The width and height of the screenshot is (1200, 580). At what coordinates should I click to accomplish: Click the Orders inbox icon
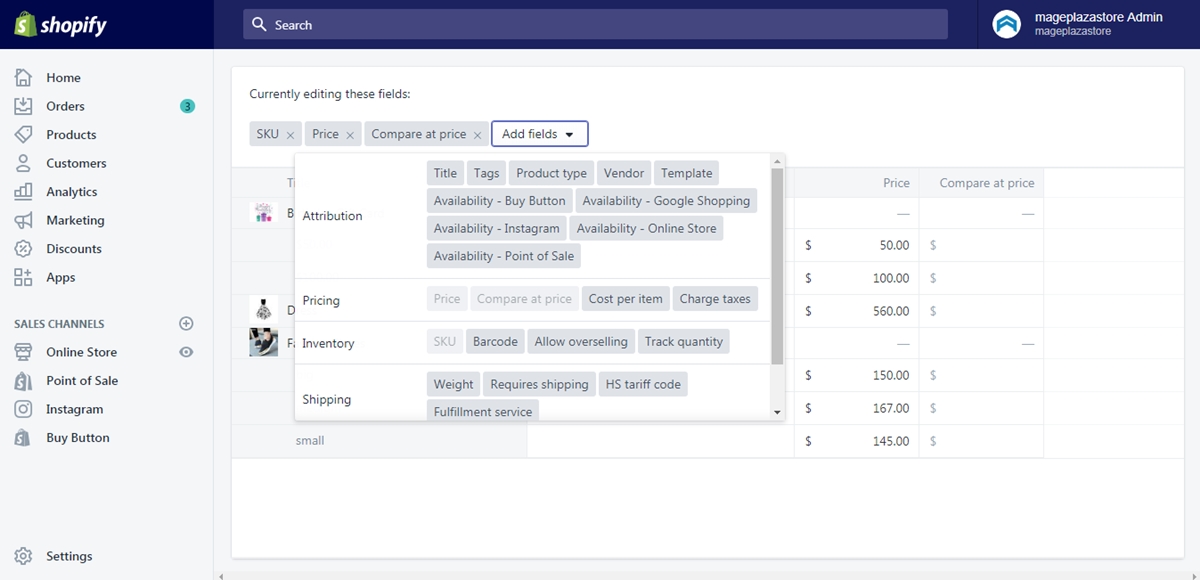coord(23,106)
